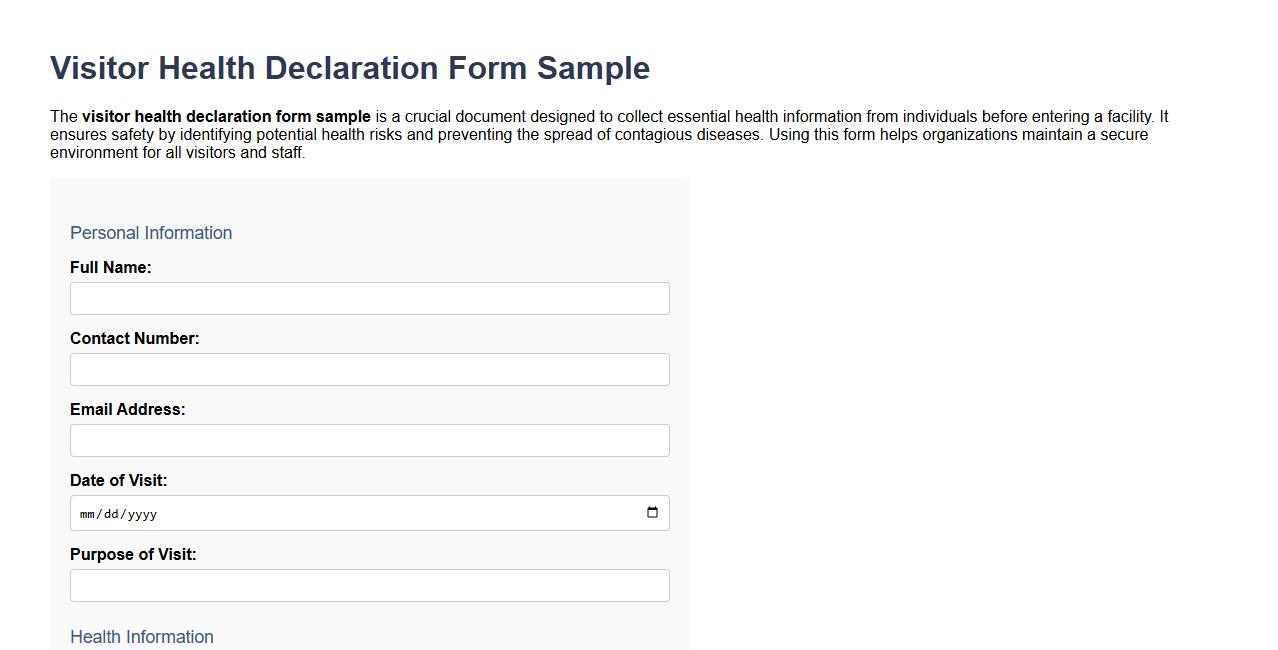The height and width of the screenshot is (650, 1278).
Task: Click the Full Name input field
Action: click(x=369, y=298)
